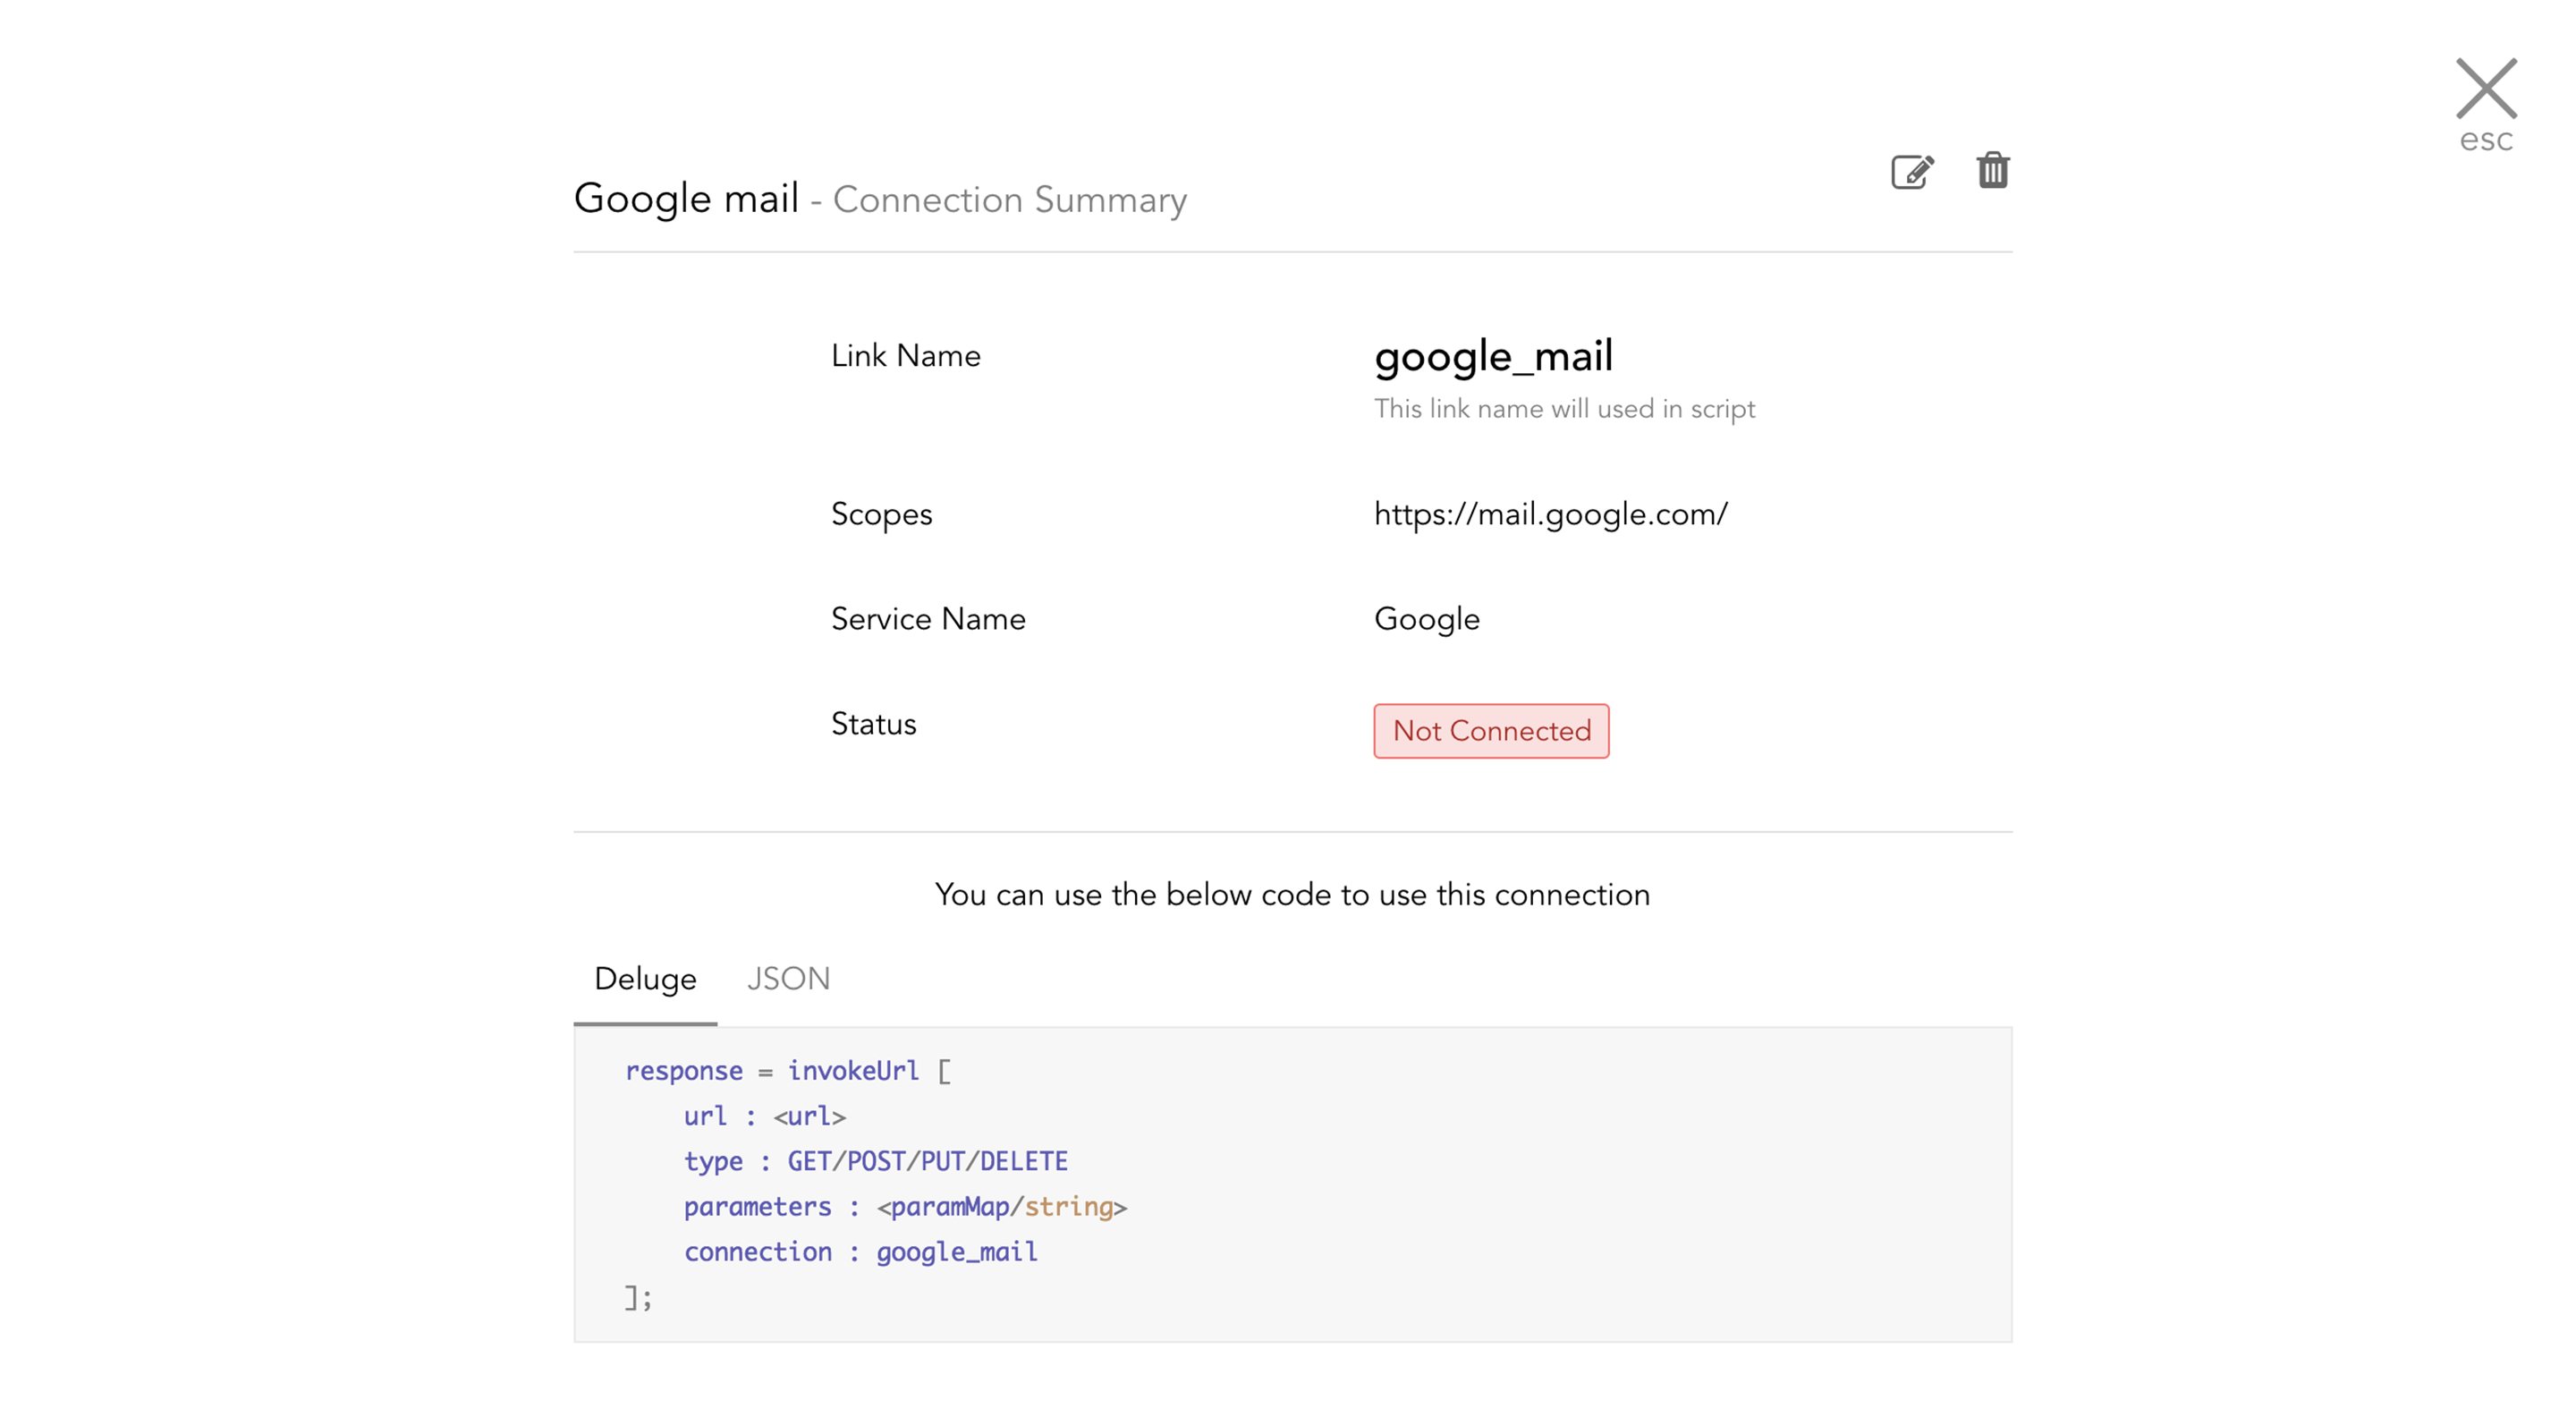Click the https://mail.google.com/ scope text
This screenshot has height=1426, width=2576.
pos(1550,514)
